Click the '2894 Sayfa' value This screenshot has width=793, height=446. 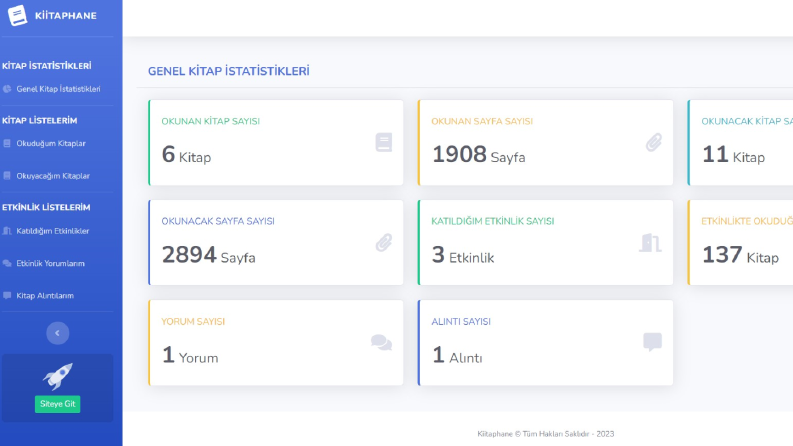(x=208, y=255)
